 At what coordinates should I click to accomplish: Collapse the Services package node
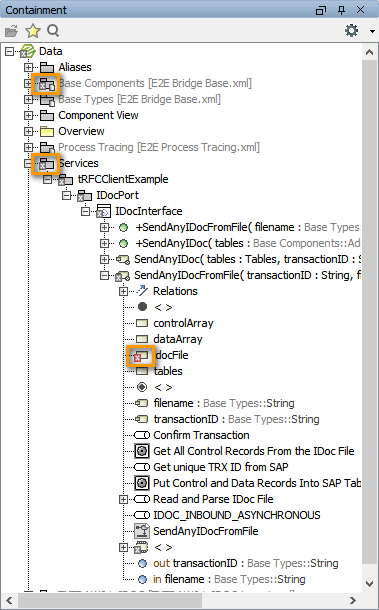coord(28,163)
